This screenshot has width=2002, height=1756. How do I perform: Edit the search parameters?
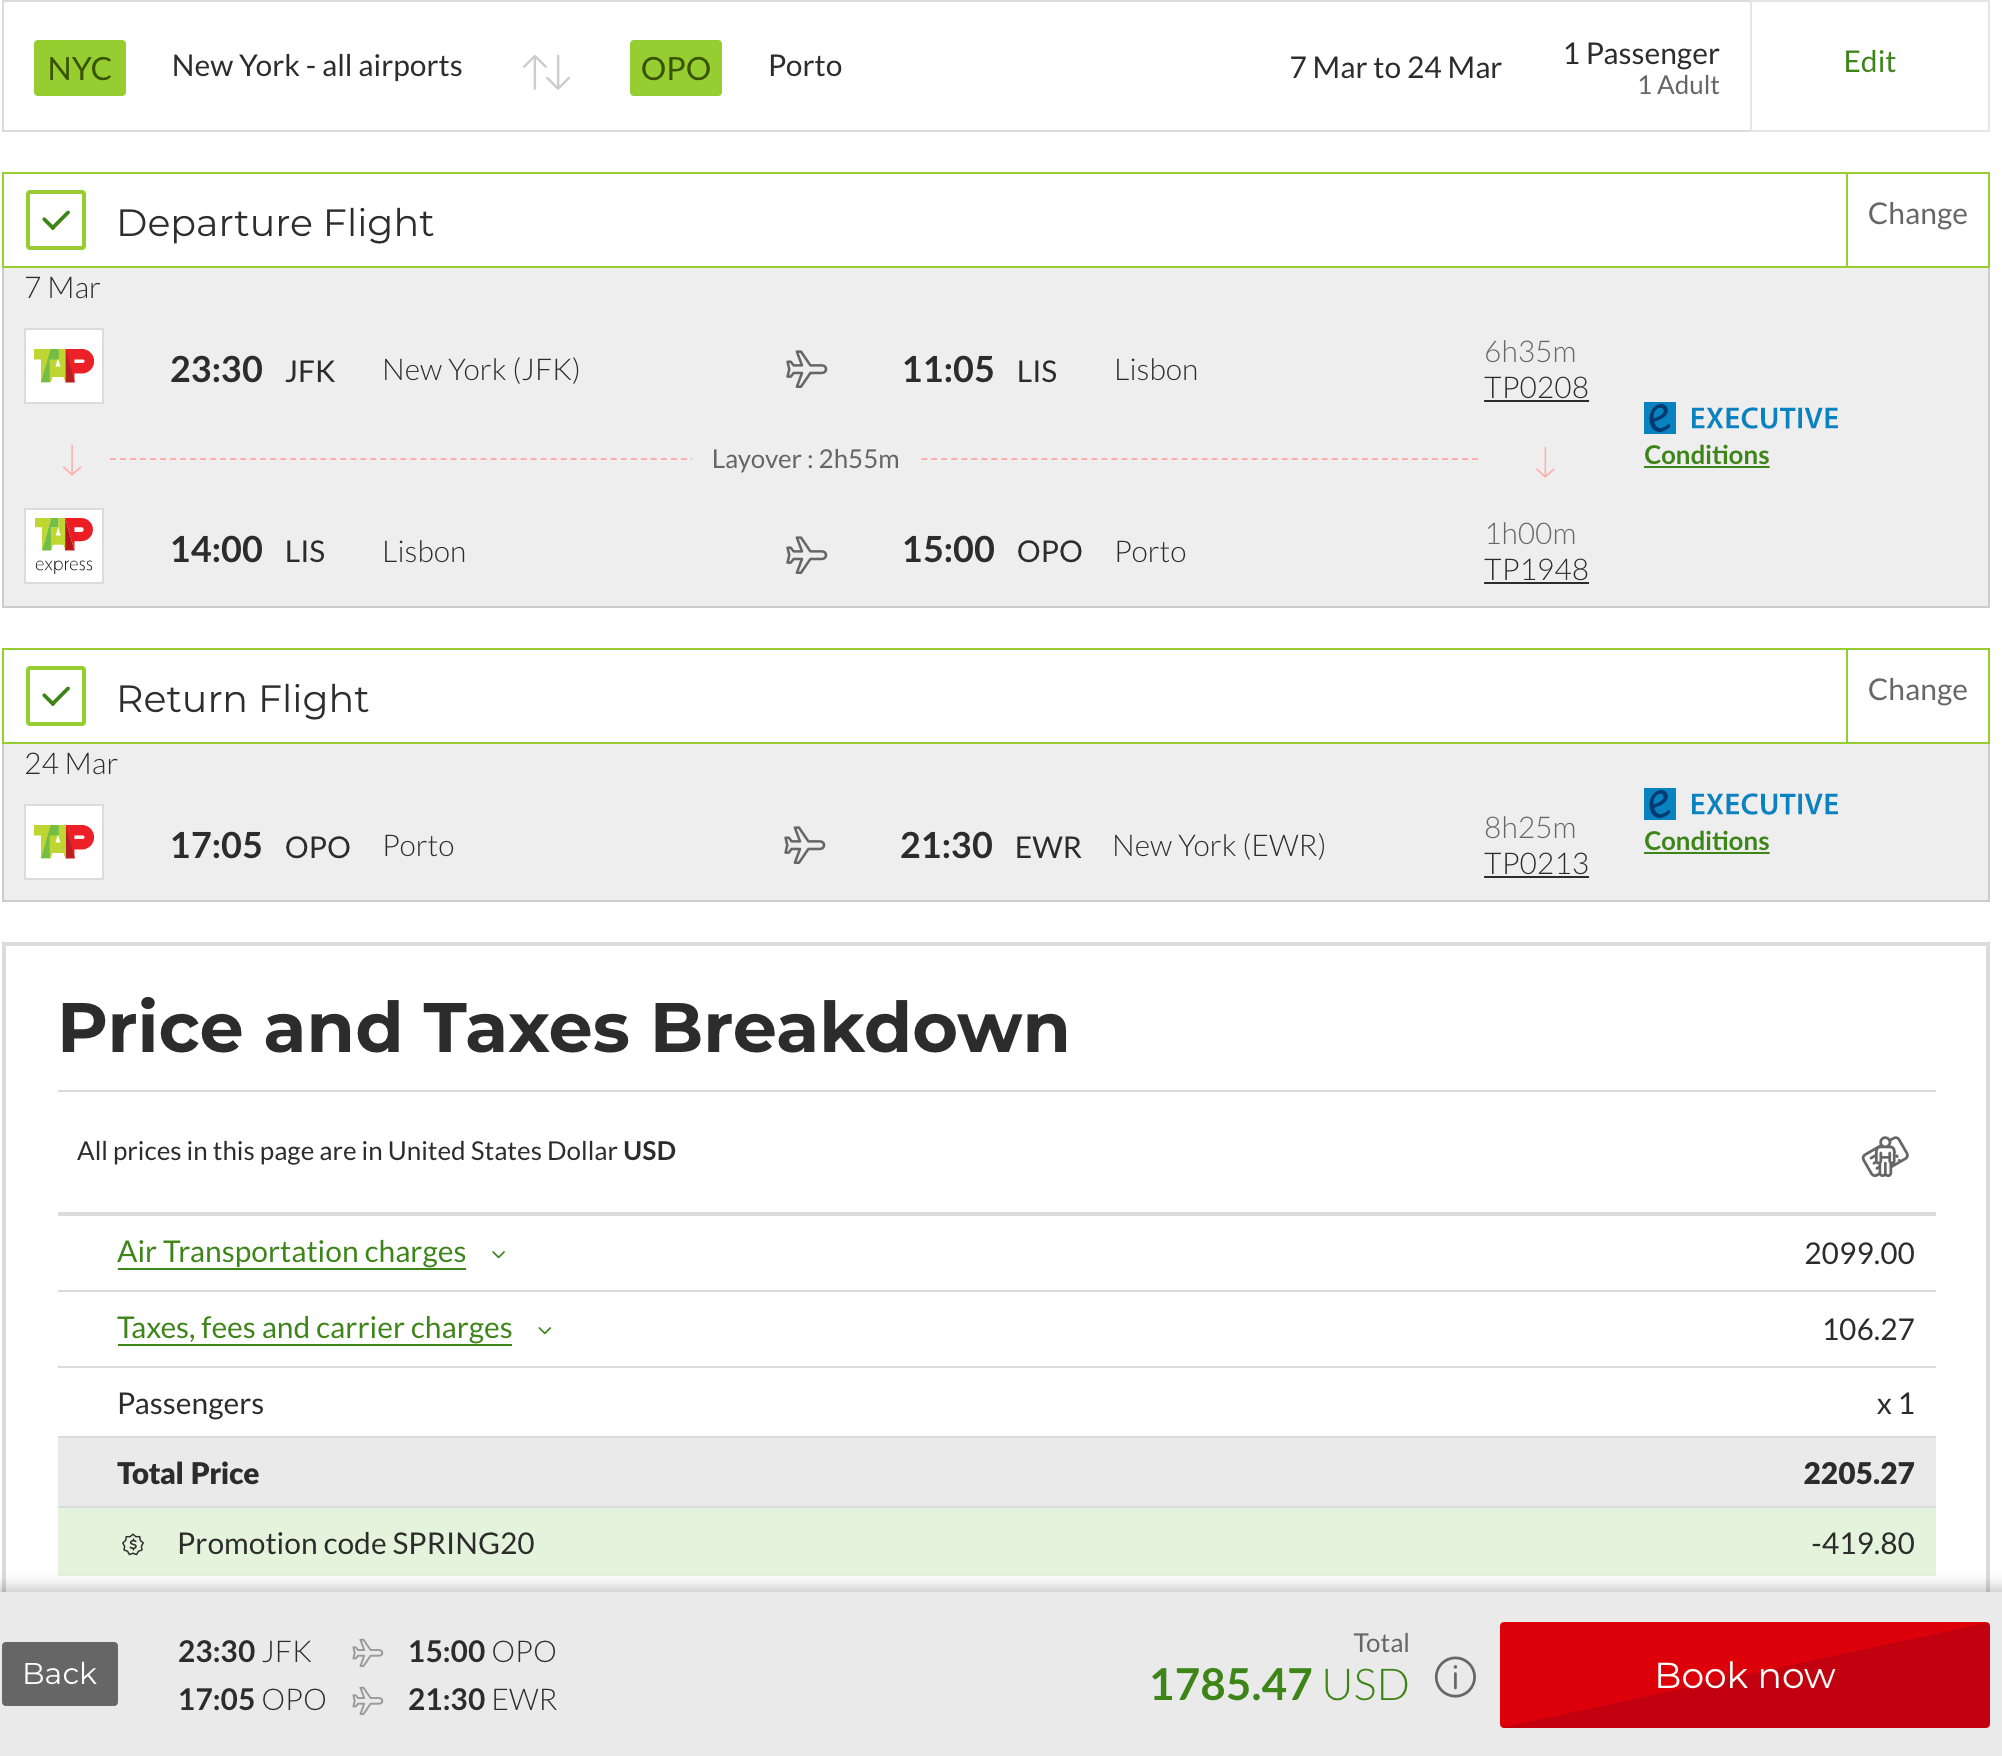point(1868,62)
